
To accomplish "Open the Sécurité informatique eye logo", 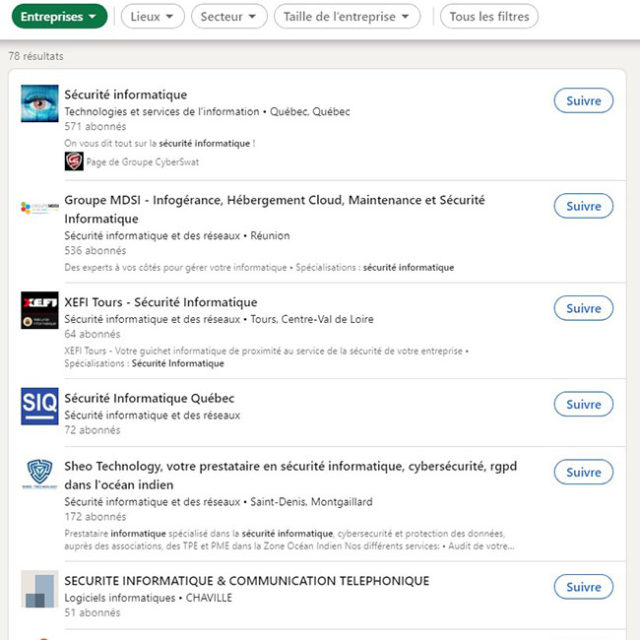I will 40,103.
